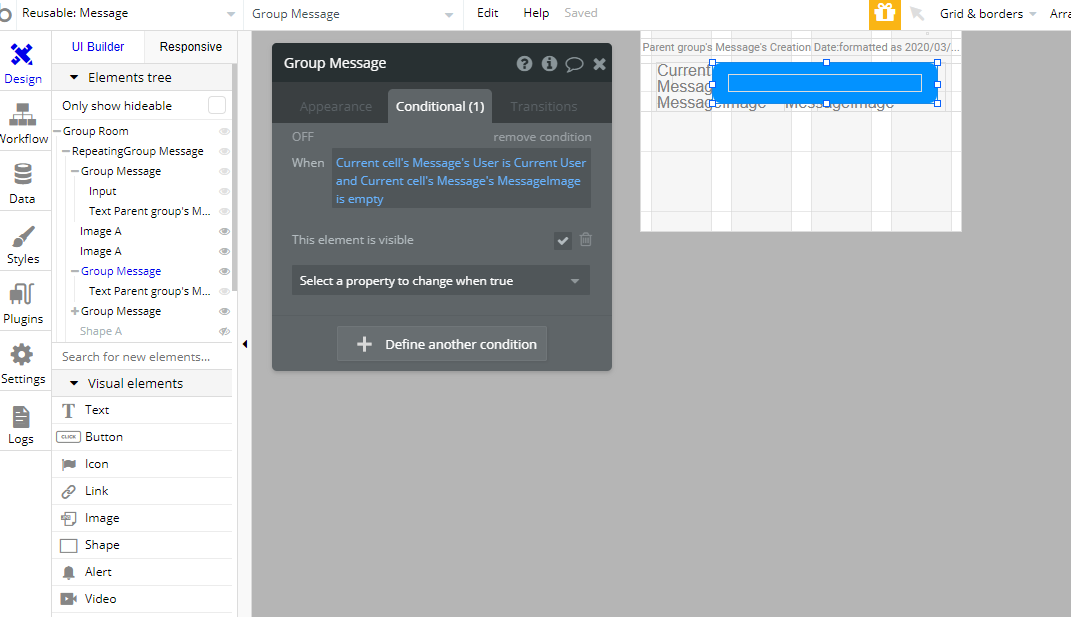1071x617 pixels.
Task: Switch to the Transitions tab
Action: 544,107
